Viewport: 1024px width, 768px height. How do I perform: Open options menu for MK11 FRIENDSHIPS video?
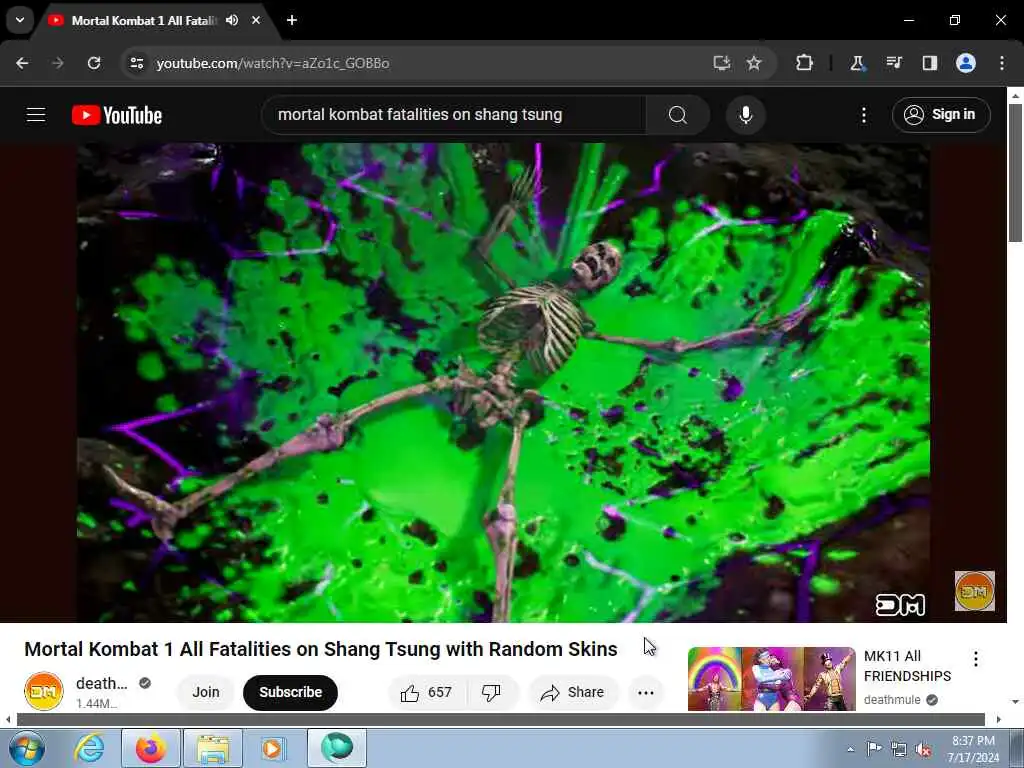pyautogui.click(x=976, y=658)
